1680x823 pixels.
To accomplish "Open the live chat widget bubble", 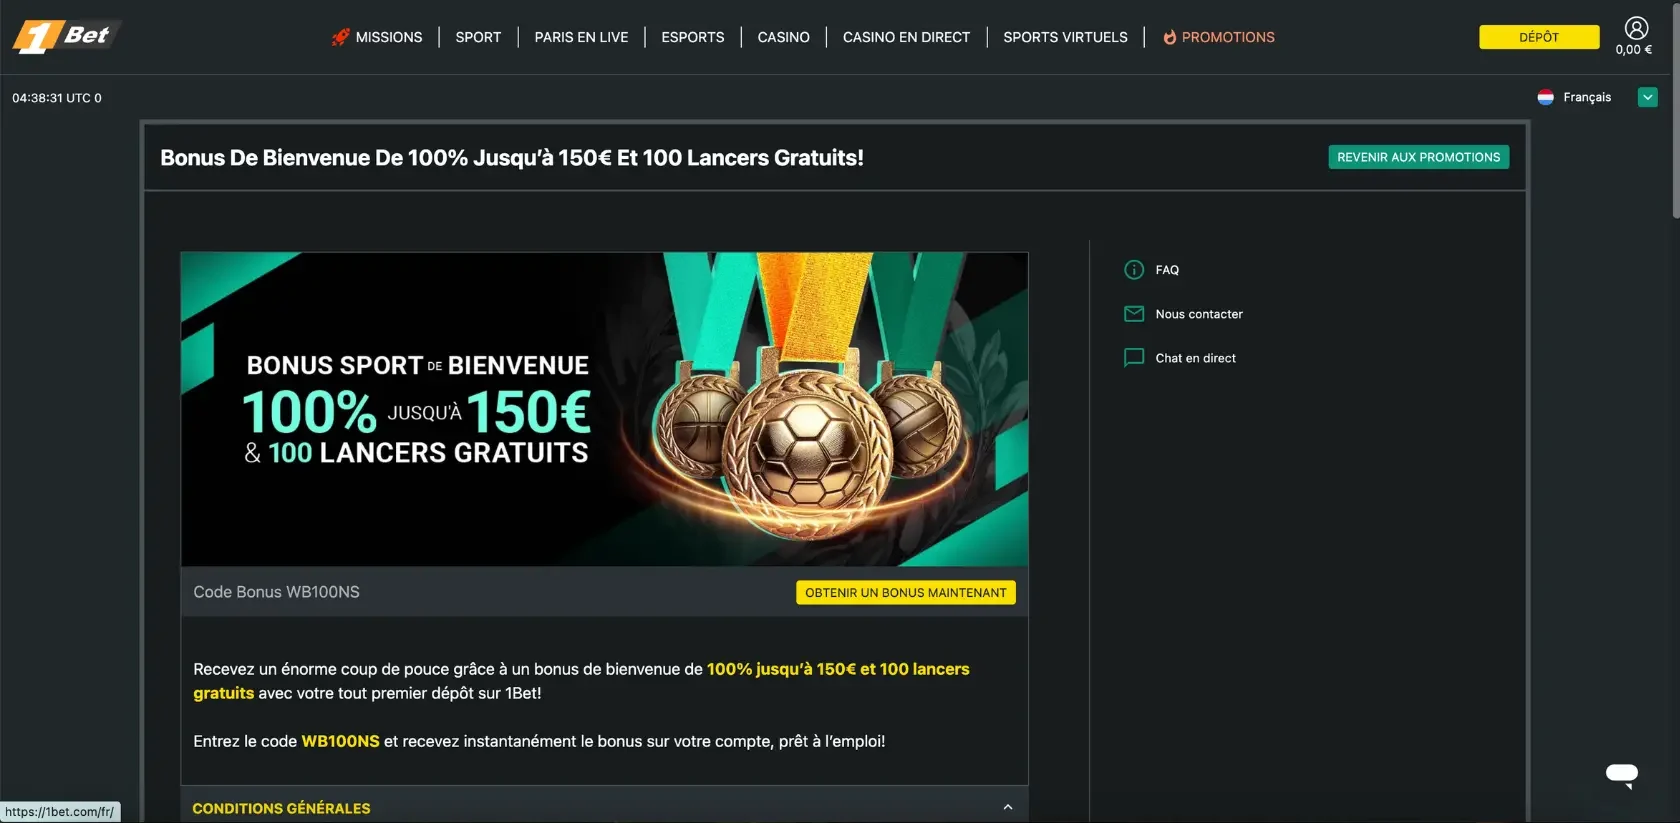I will click(x=1622, y=774).
